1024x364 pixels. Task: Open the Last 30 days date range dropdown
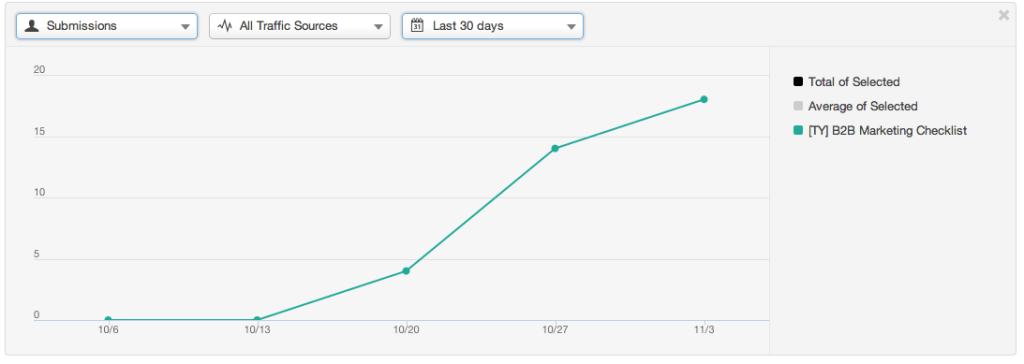[x=492, y=26]
